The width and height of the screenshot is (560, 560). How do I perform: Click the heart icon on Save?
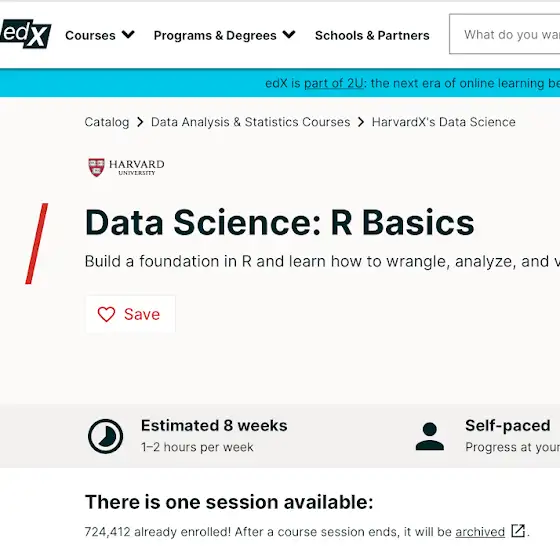106,314
